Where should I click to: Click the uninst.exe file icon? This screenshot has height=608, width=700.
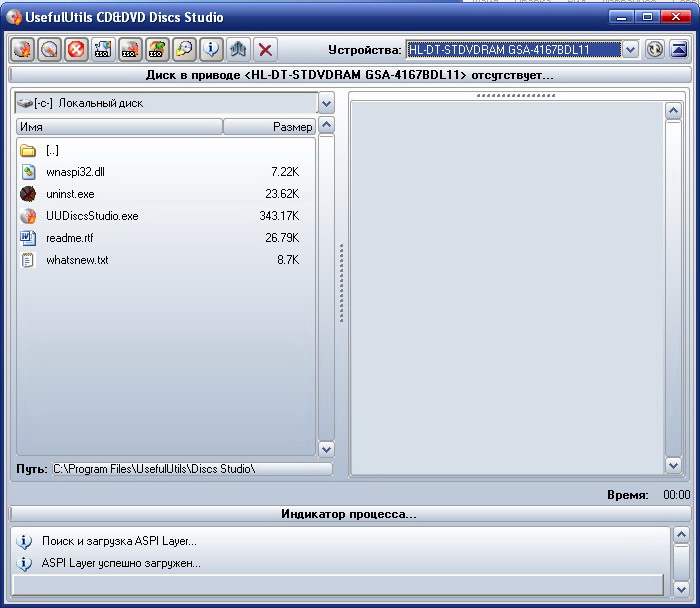click(x=28, y=194)
